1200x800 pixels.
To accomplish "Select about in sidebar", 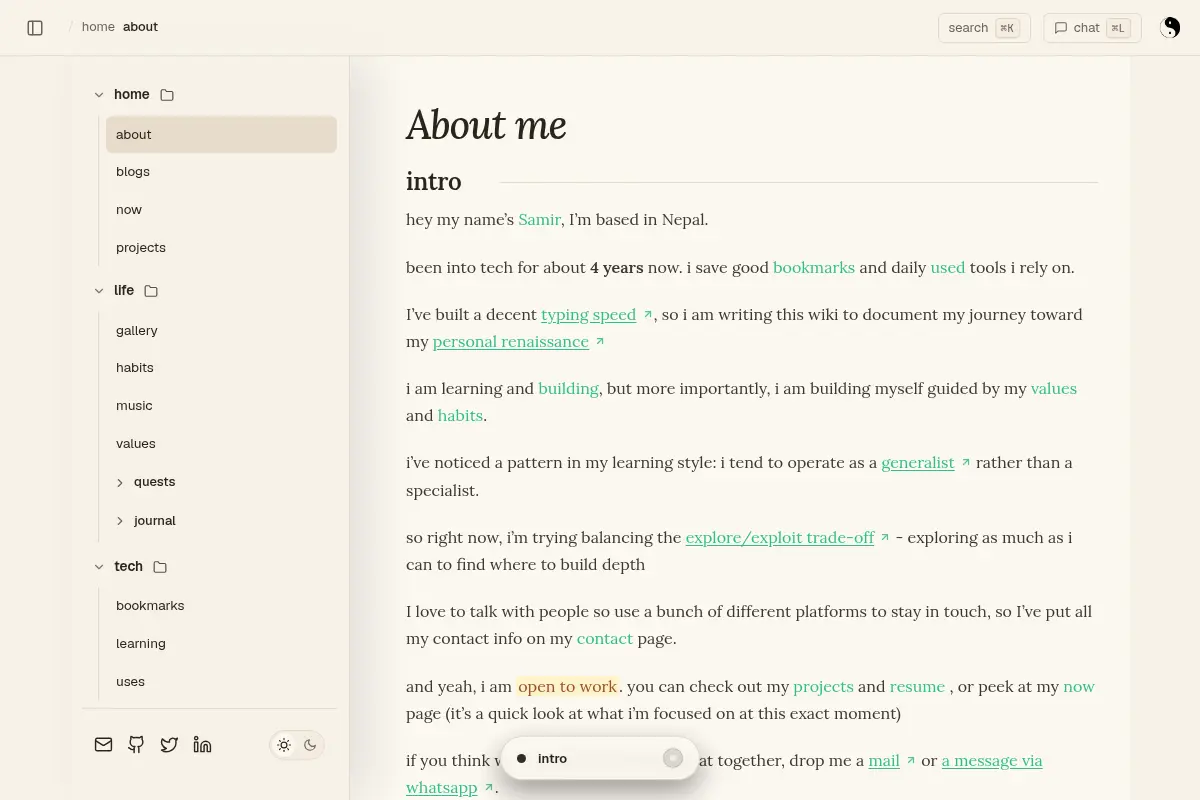I will [221, 134].
